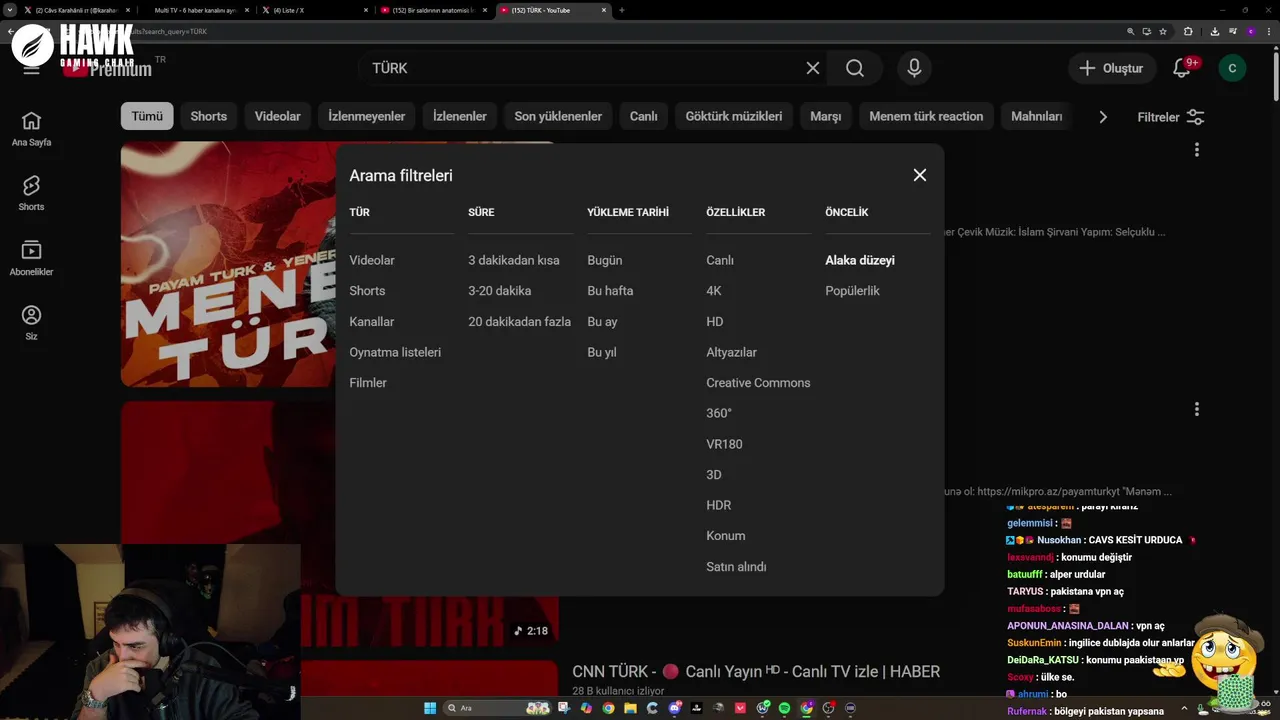Filter by type Filmler

368,383
